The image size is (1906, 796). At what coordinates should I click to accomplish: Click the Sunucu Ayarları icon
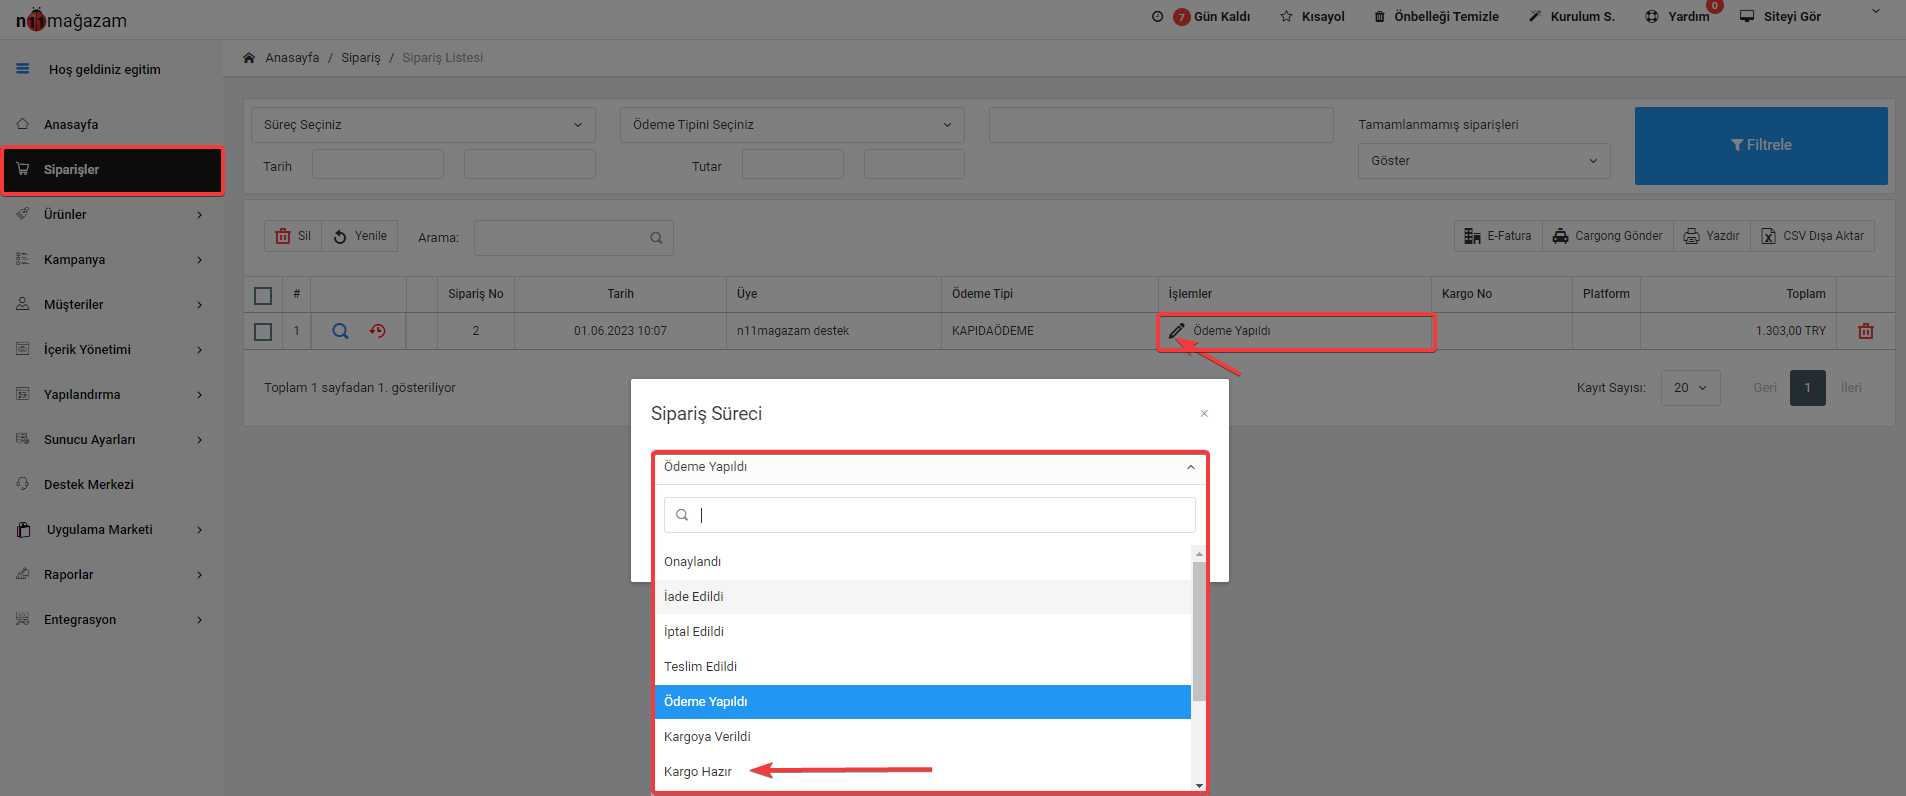click(22, 439)
